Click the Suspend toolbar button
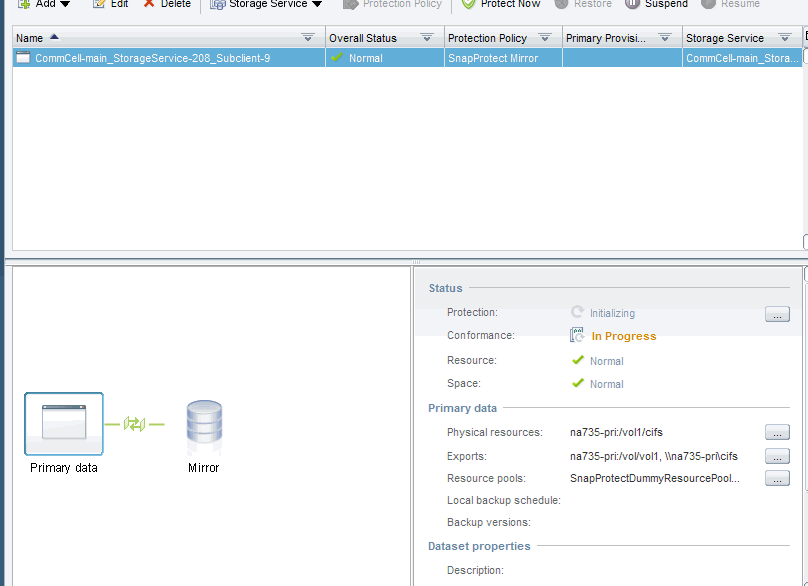 (x=657, y=4)
